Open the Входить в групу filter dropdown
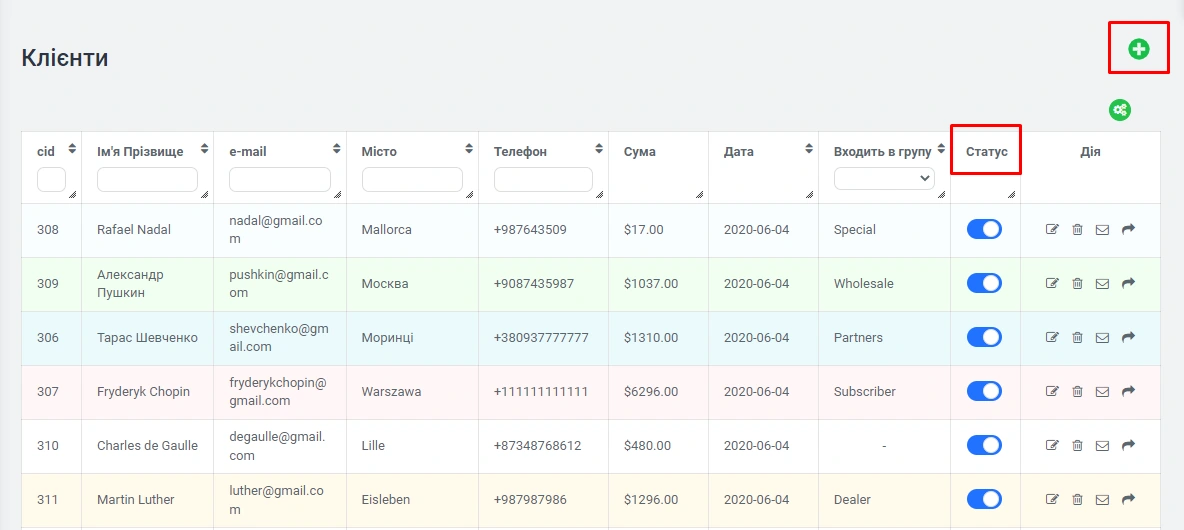 [884, 179]
